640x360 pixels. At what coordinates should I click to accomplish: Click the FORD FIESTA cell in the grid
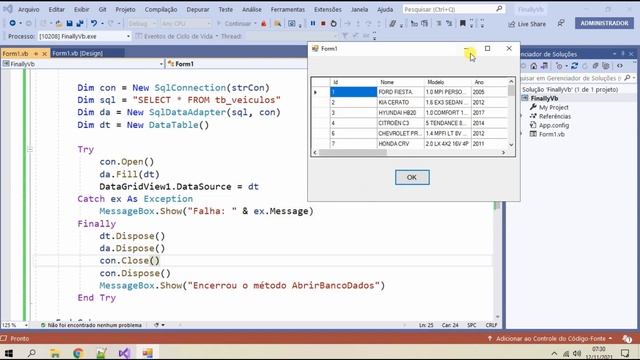[x=401, y=92]
